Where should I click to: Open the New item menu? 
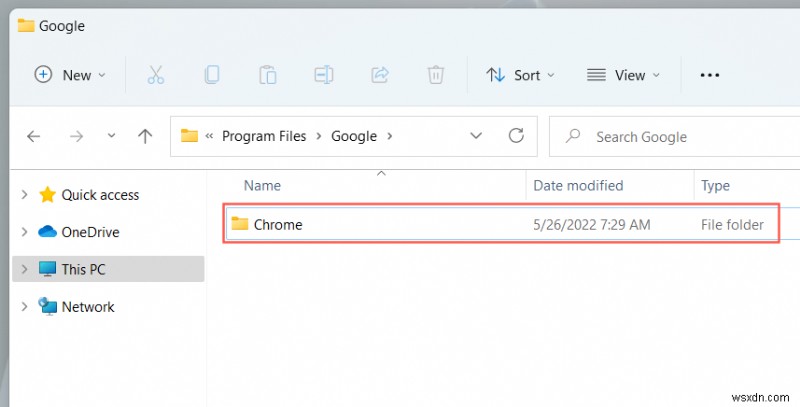[x=70, y=75]
